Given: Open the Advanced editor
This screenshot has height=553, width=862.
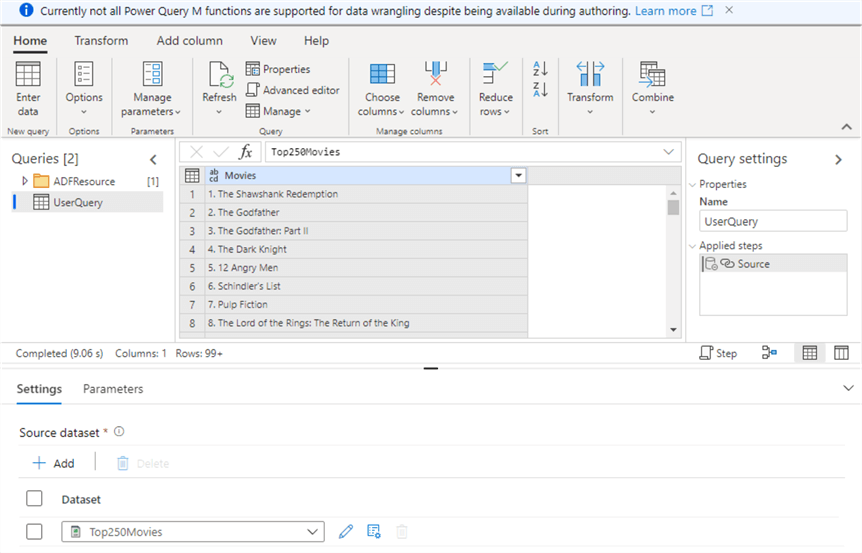Looking at the screenshot, I should point(293,90).
